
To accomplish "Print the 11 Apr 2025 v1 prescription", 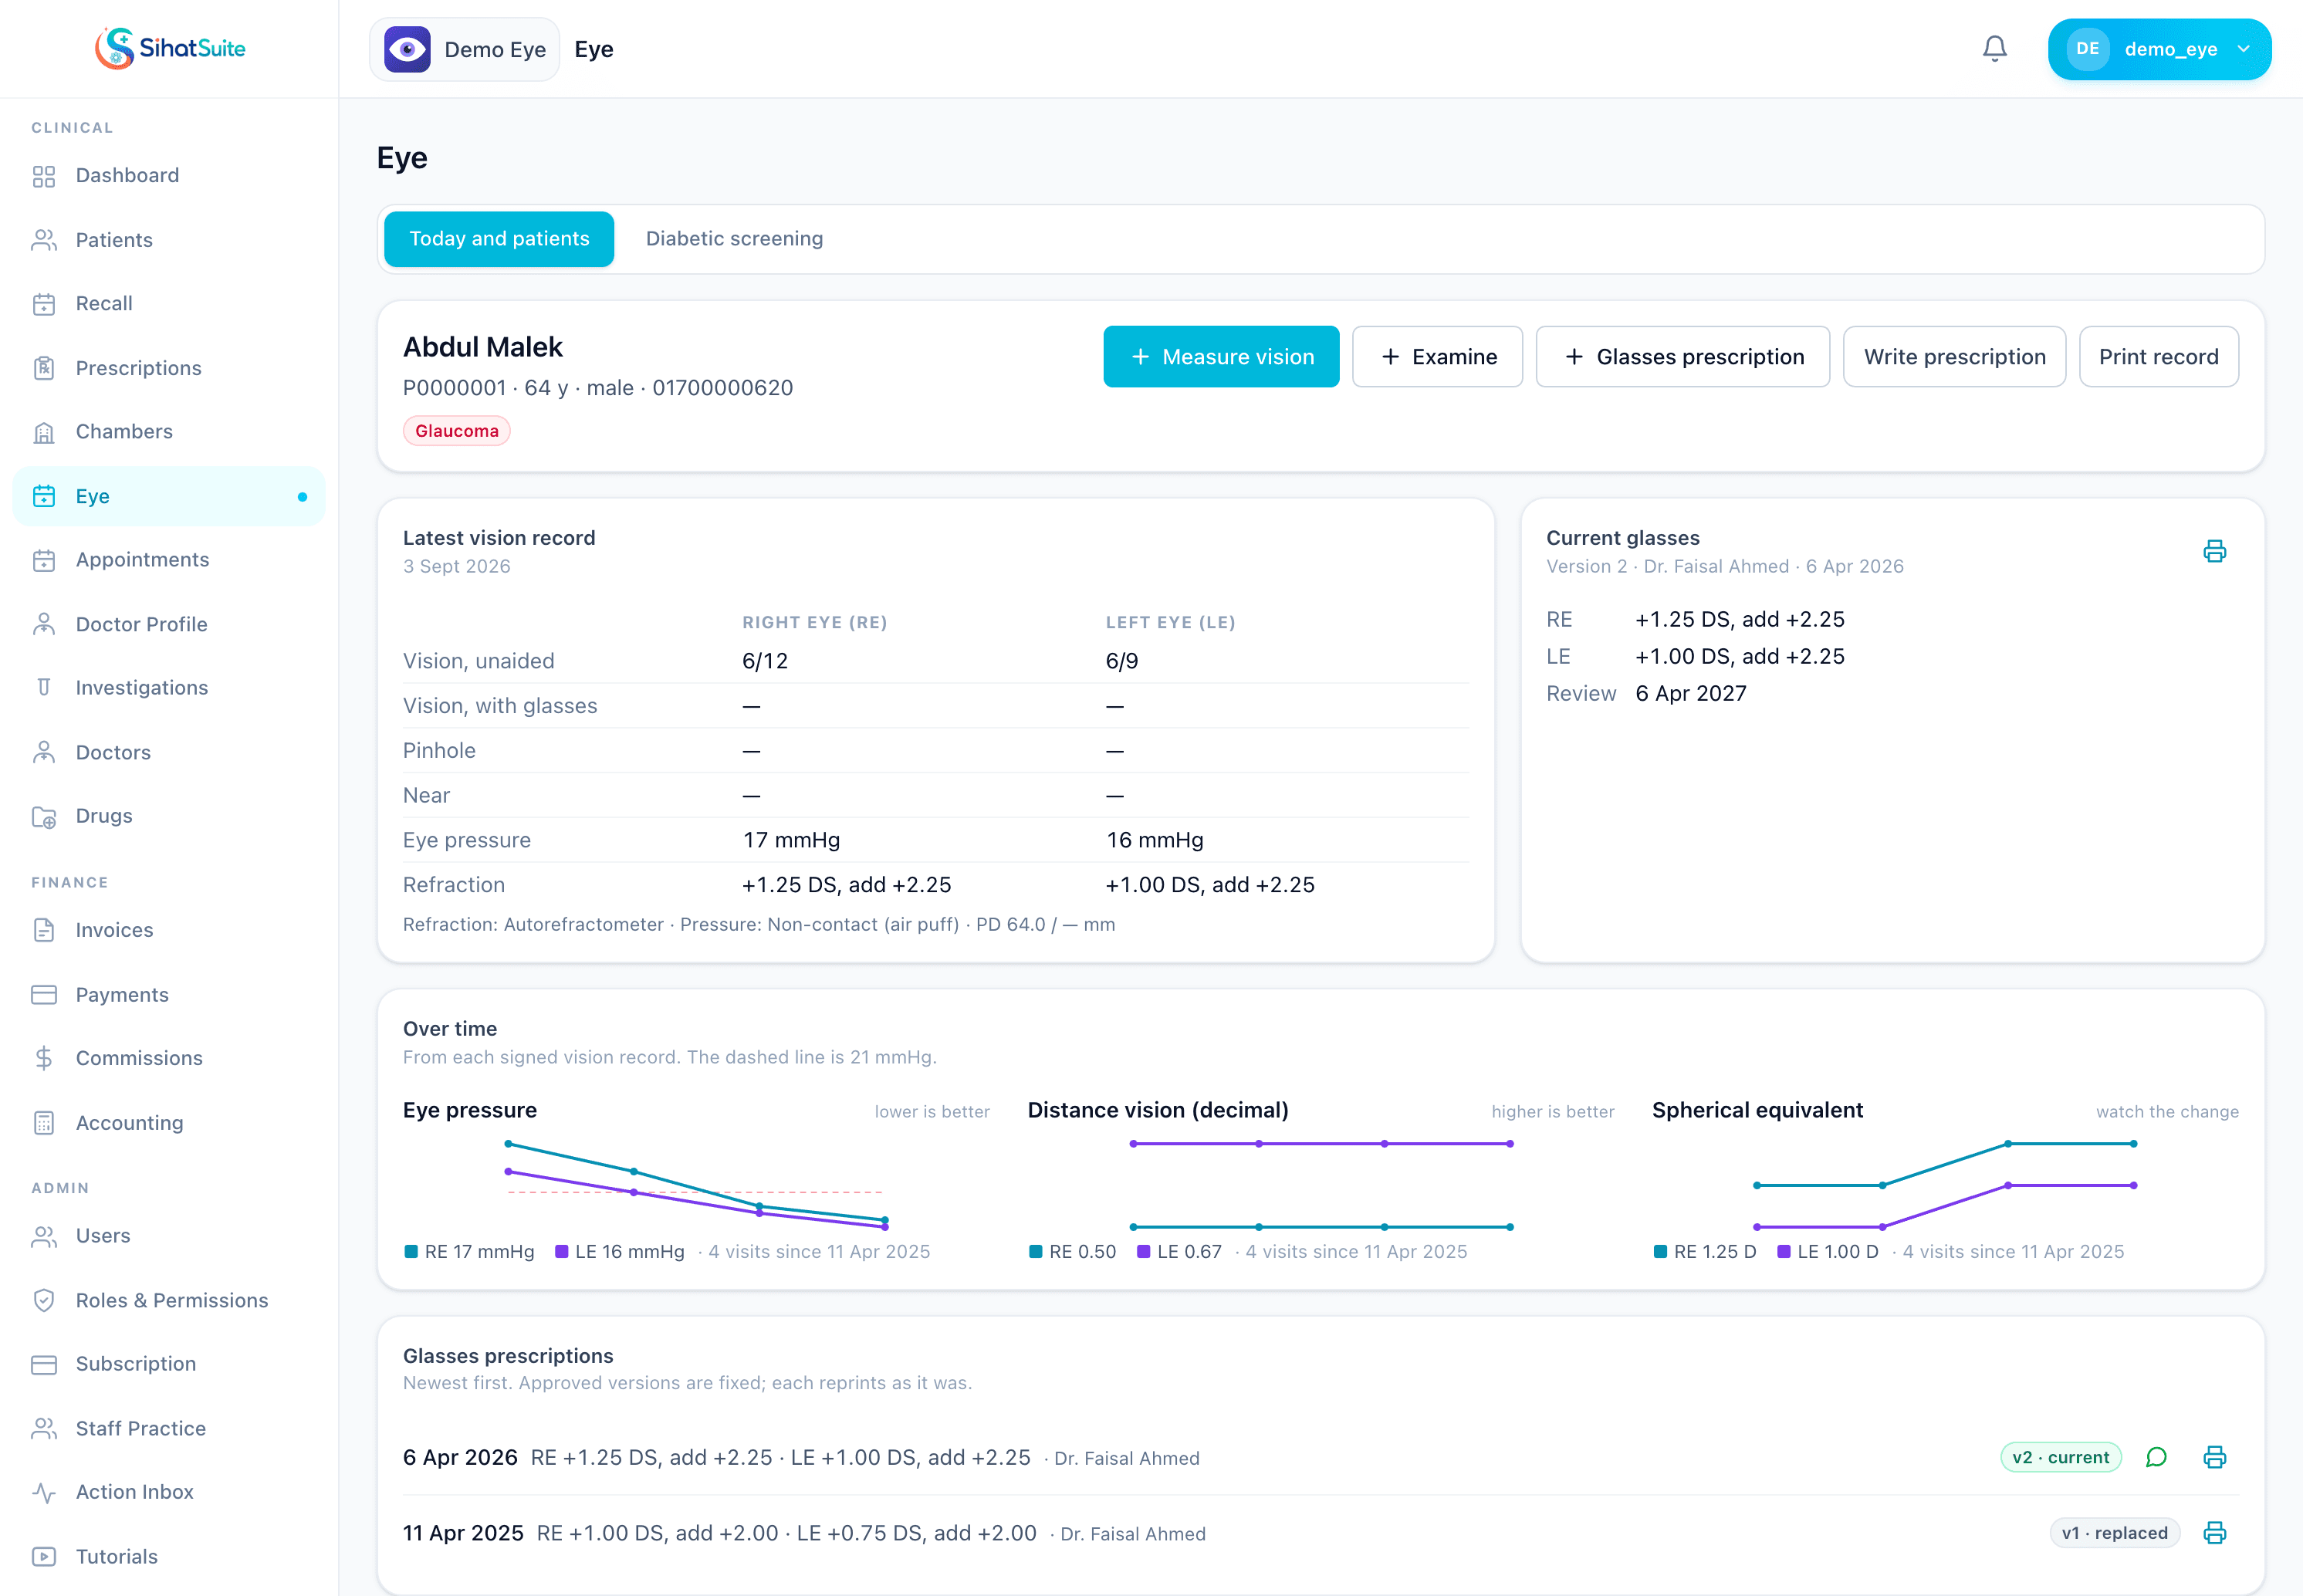I will coord(2214,1532).
